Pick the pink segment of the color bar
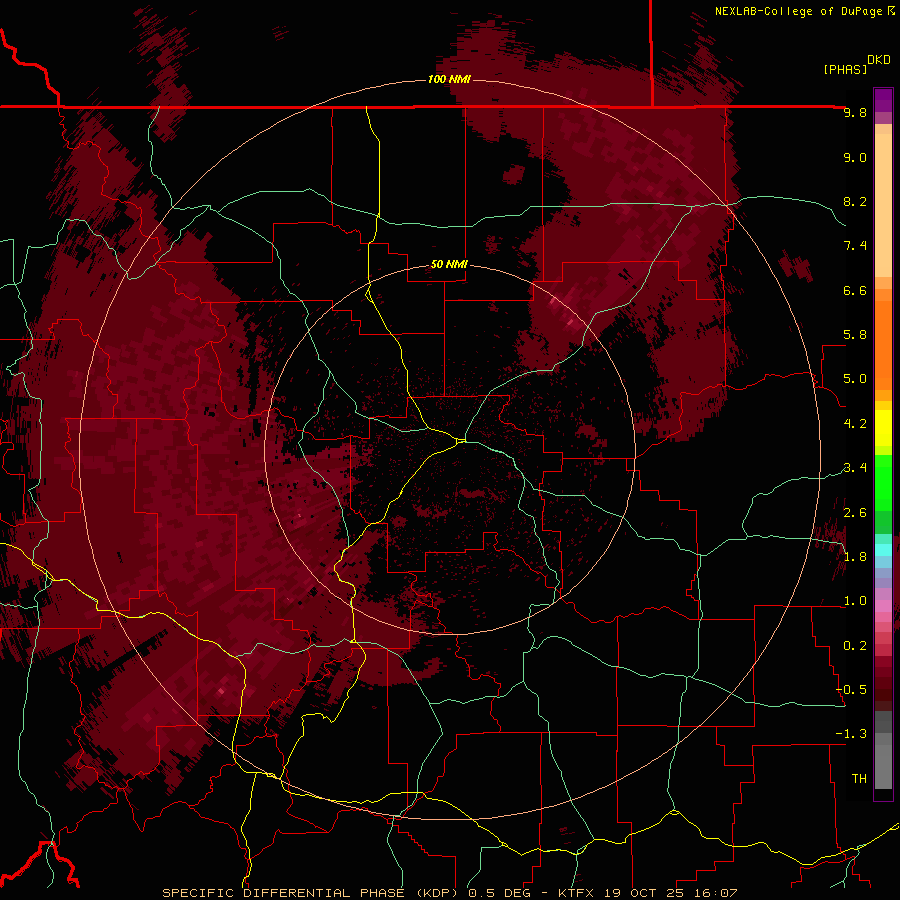The width and height of the screenshot is (900, 900). pyautogui.click(x=883, y=606)
